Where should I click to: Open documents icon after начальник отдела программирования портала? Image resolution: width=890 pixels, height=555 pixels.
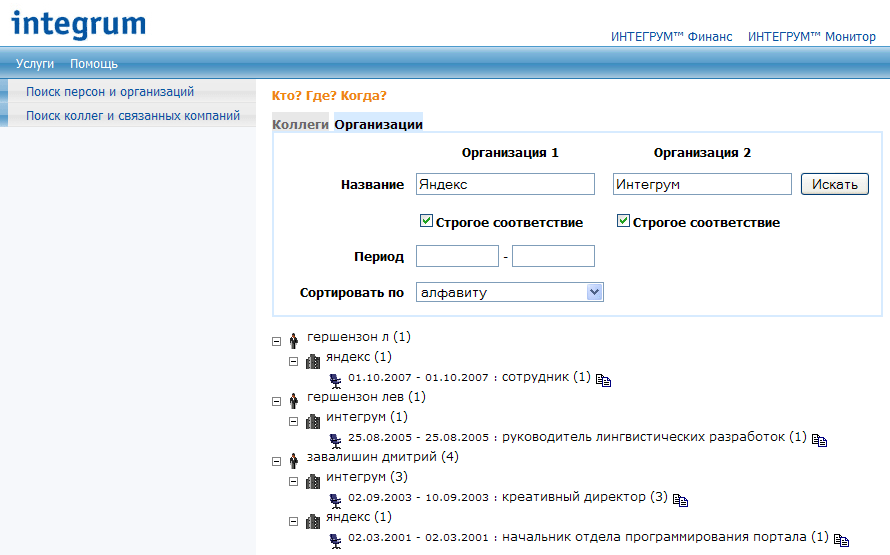coord(841,541)
